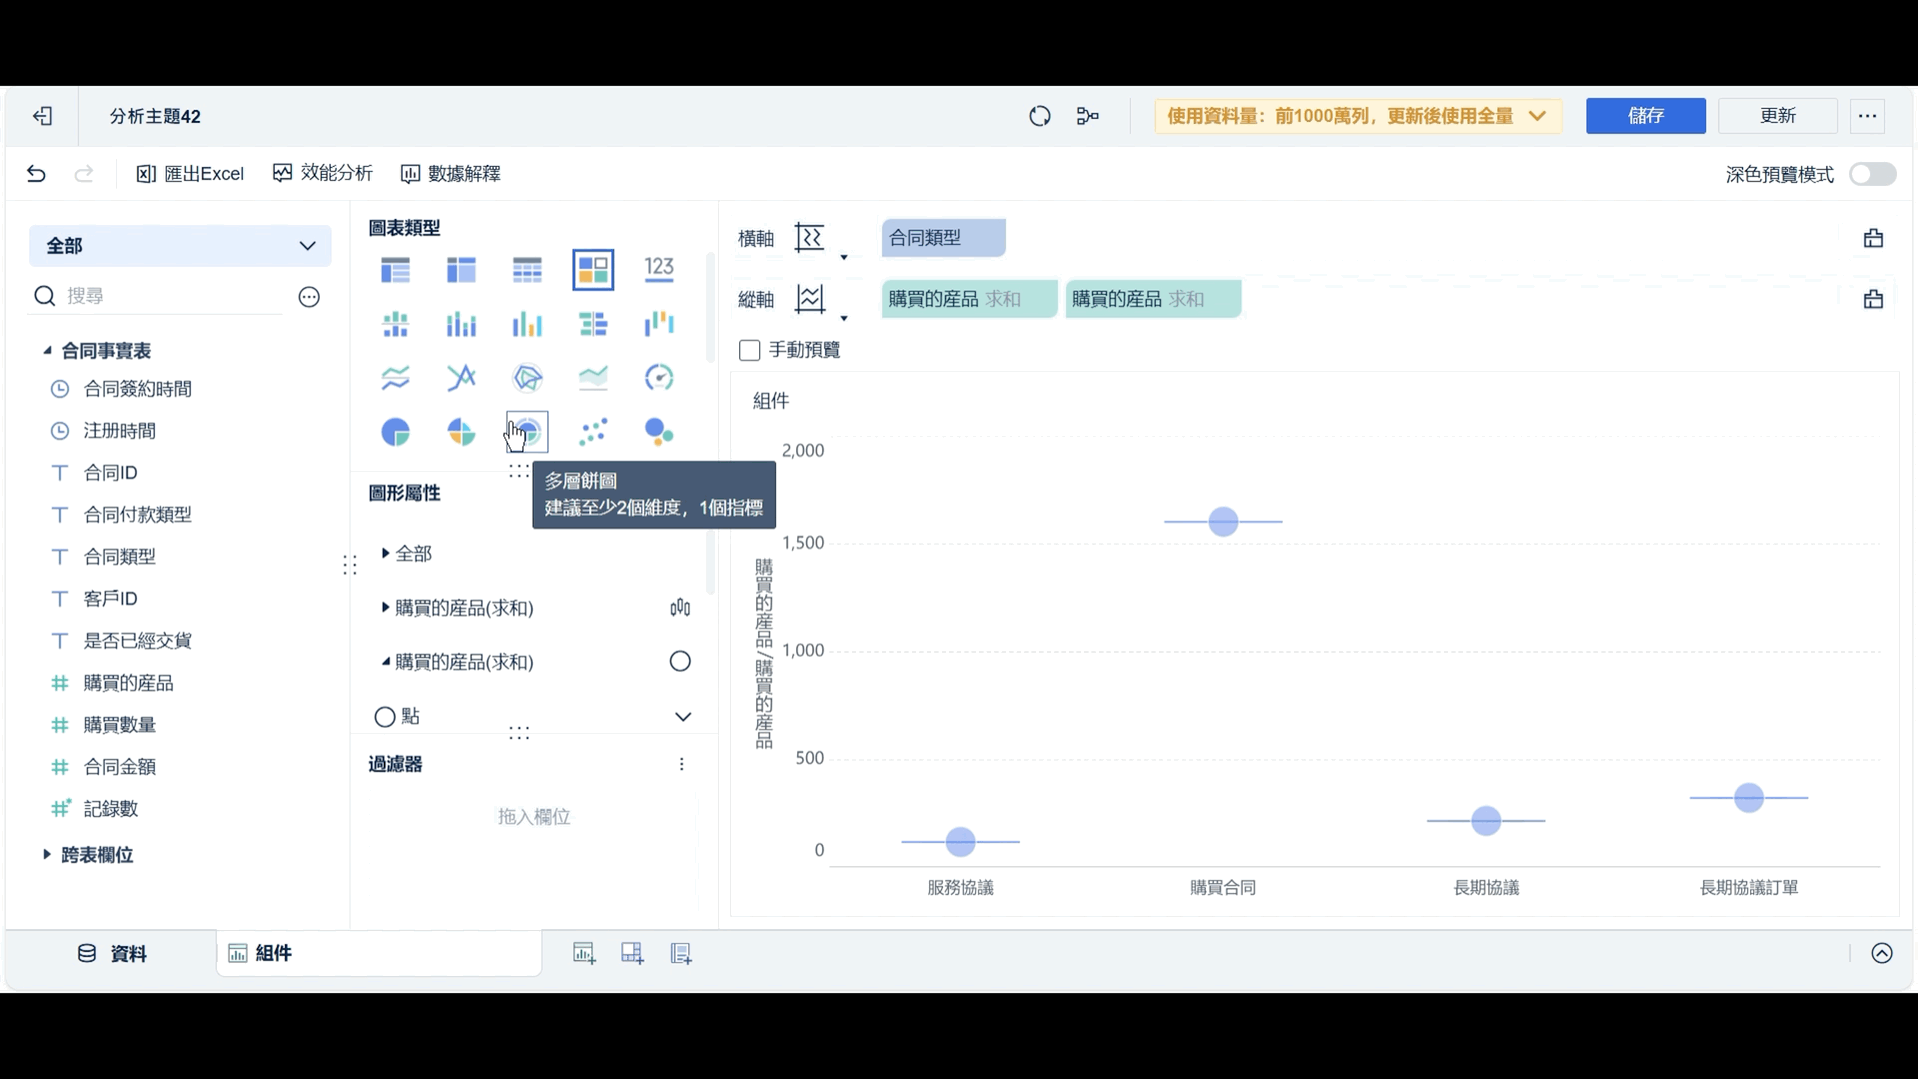Select the detail table chart type

pos(527,269)
